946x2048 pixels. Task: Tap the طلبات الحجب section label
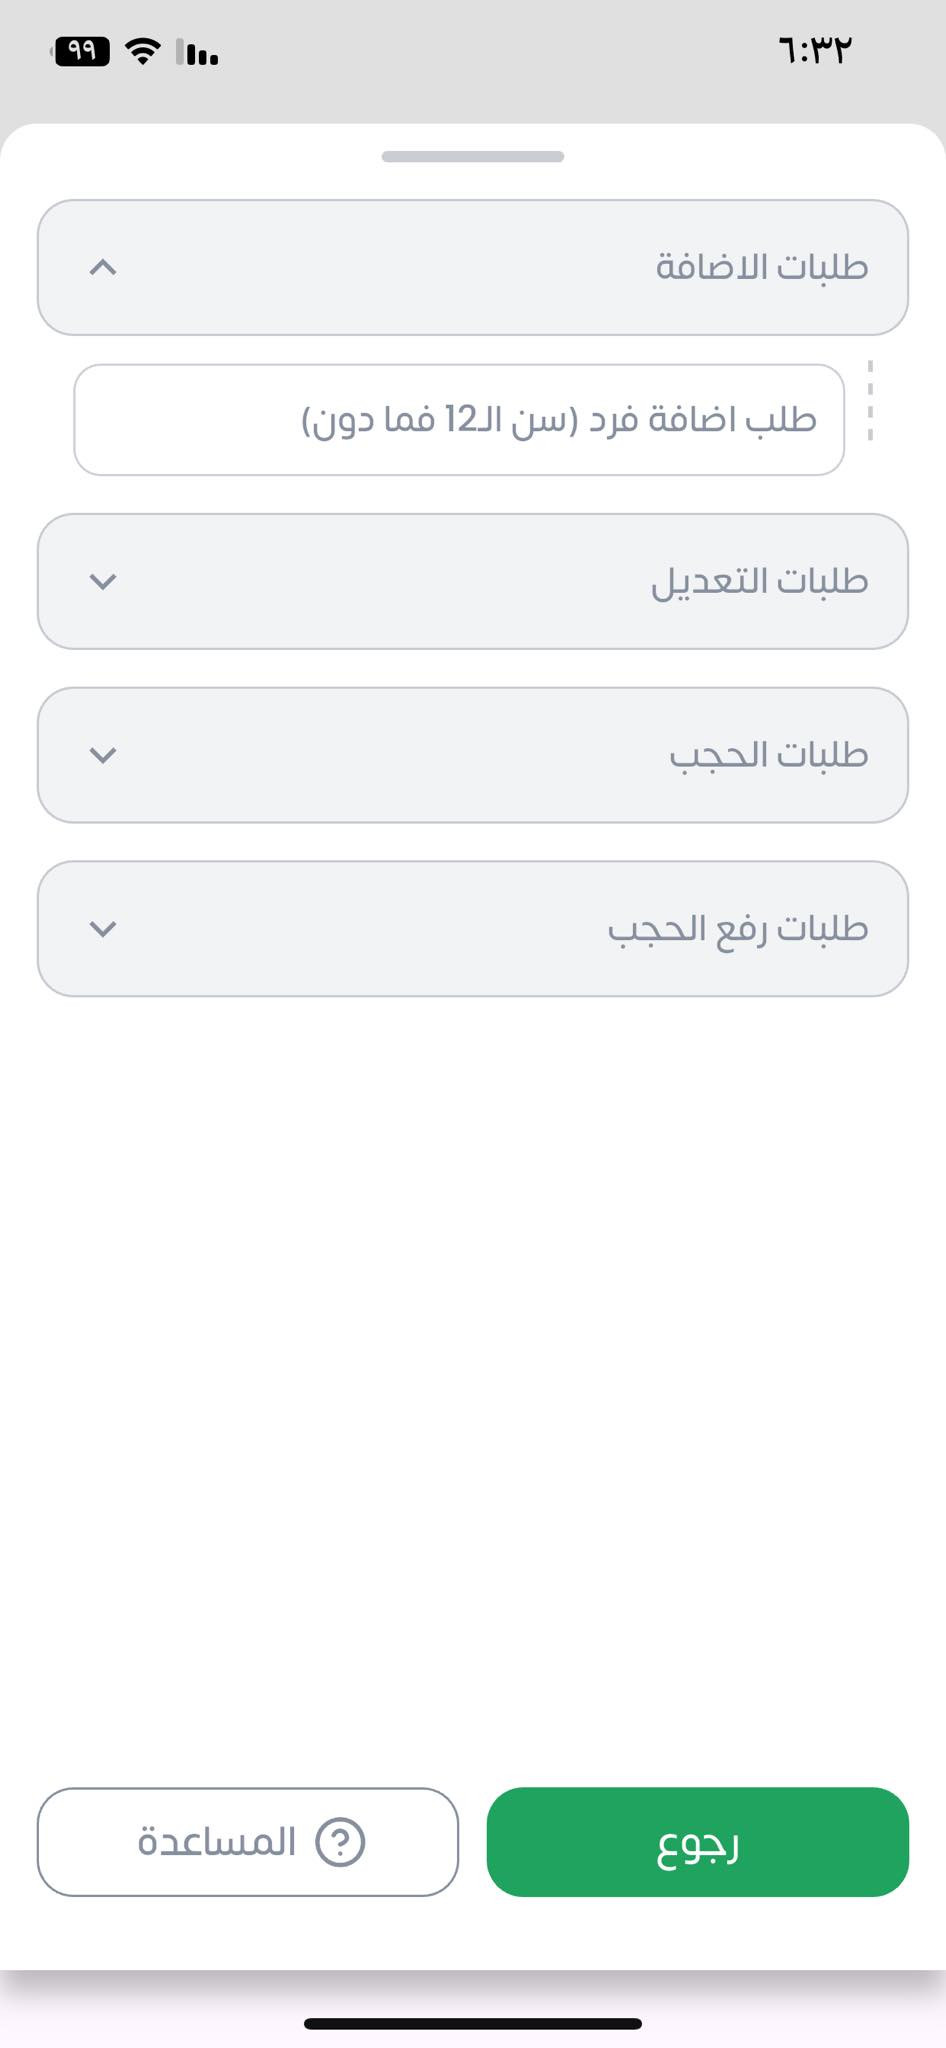(768, 755)
